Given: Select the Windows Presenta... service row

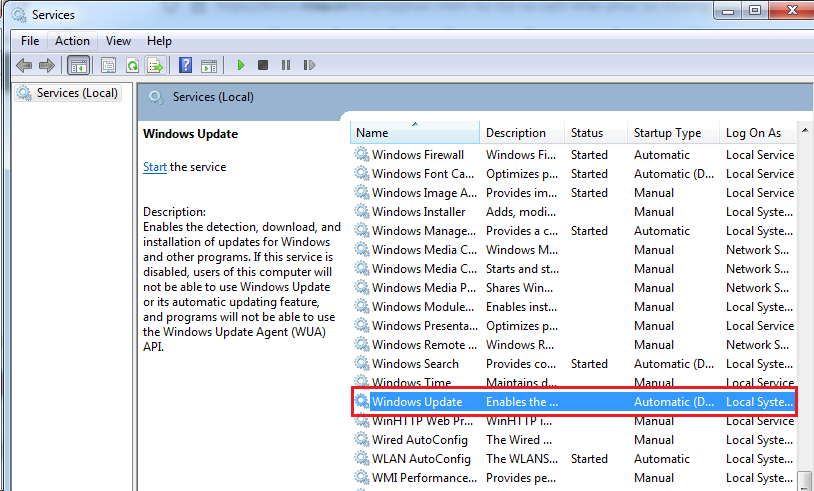Looking at the screenshot, I should 574,326.
